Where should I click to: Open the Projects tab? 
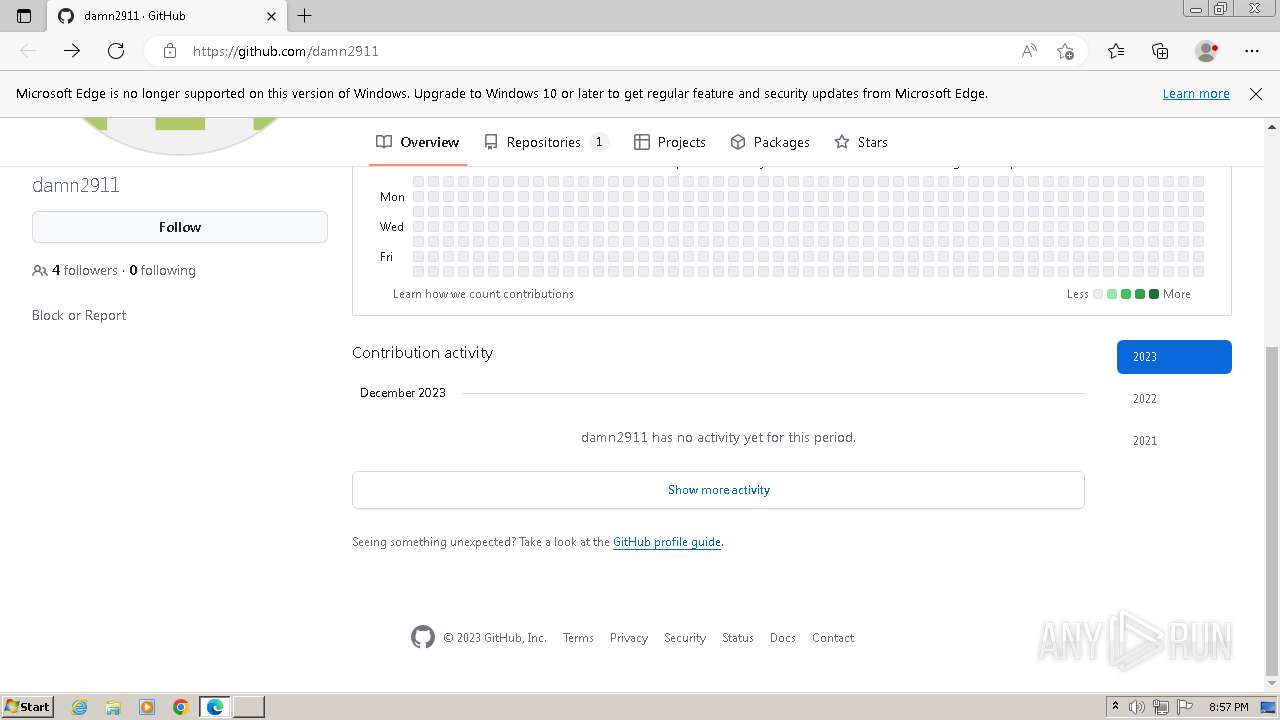click(x=670, y=142)
